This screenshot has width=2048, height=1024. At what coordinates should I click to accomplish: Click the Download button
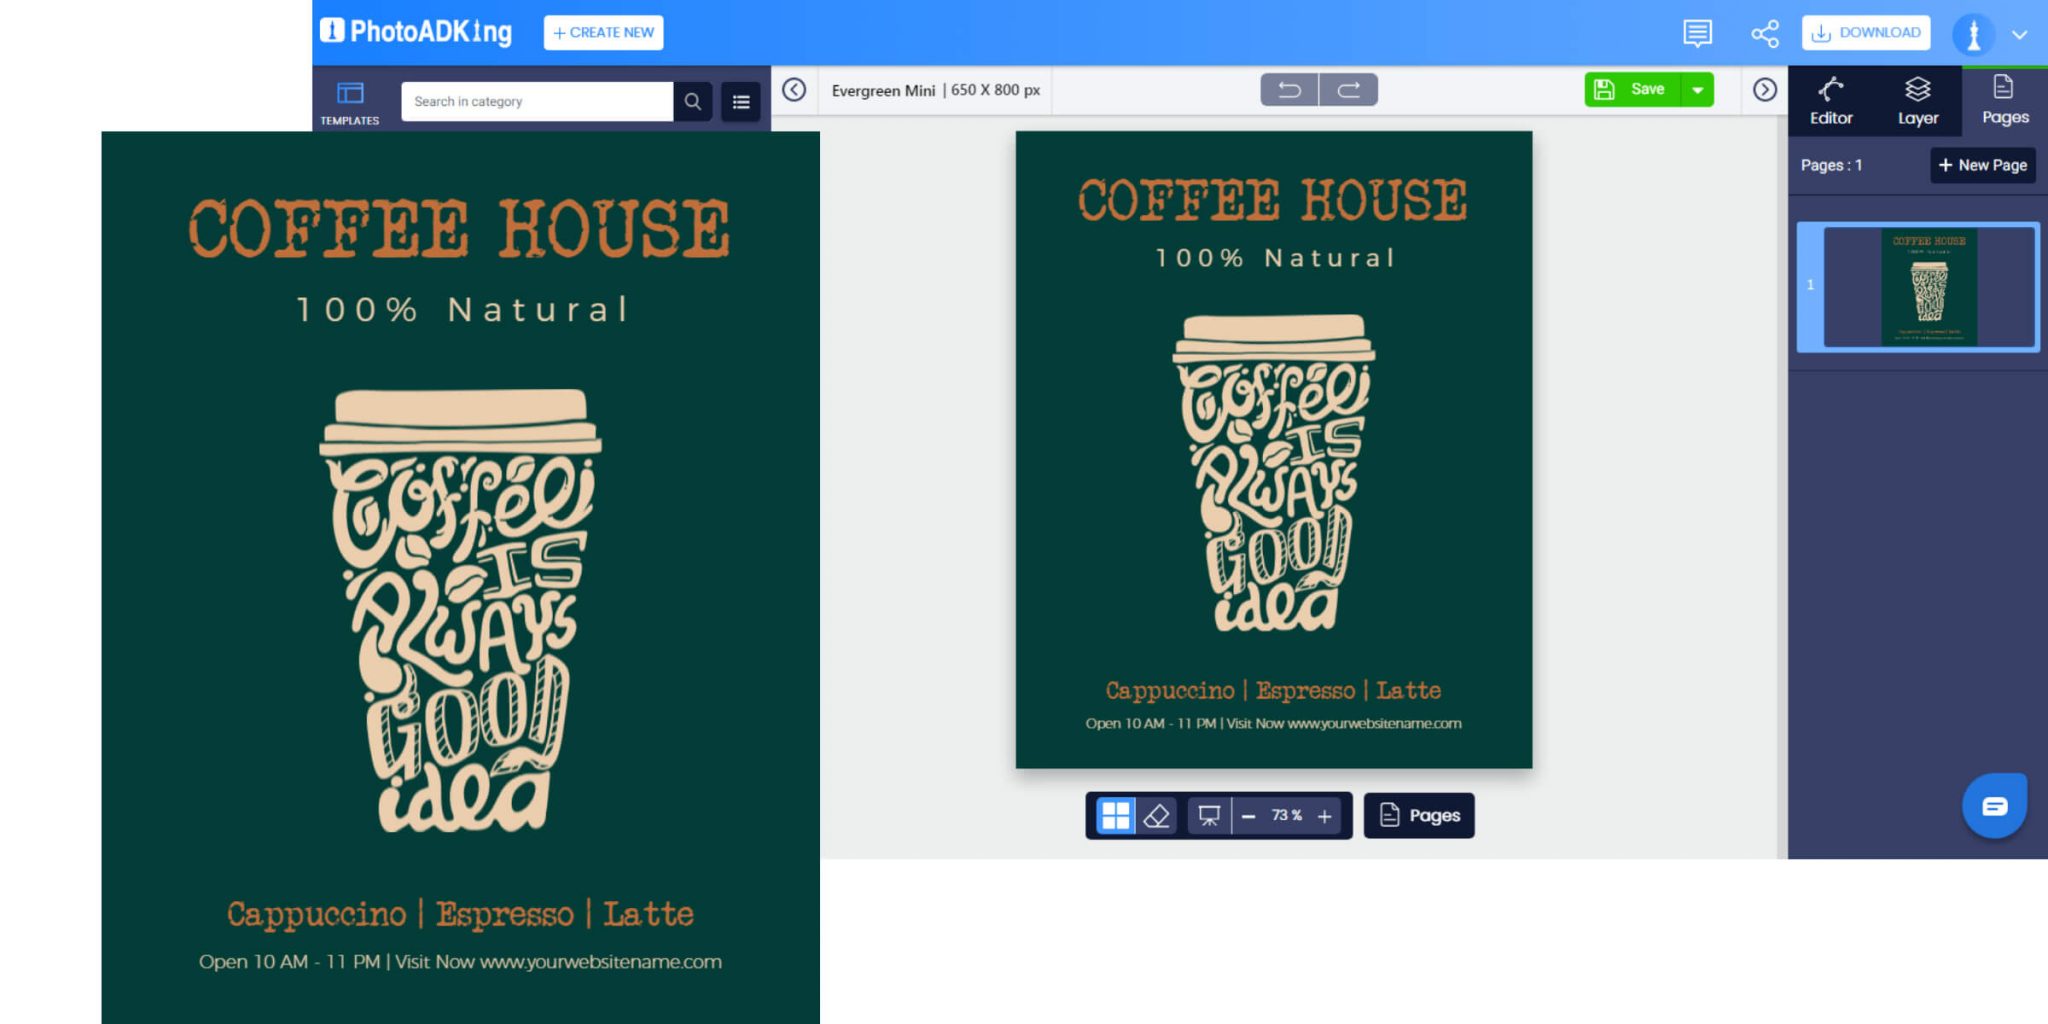(x=1866, y=32)
